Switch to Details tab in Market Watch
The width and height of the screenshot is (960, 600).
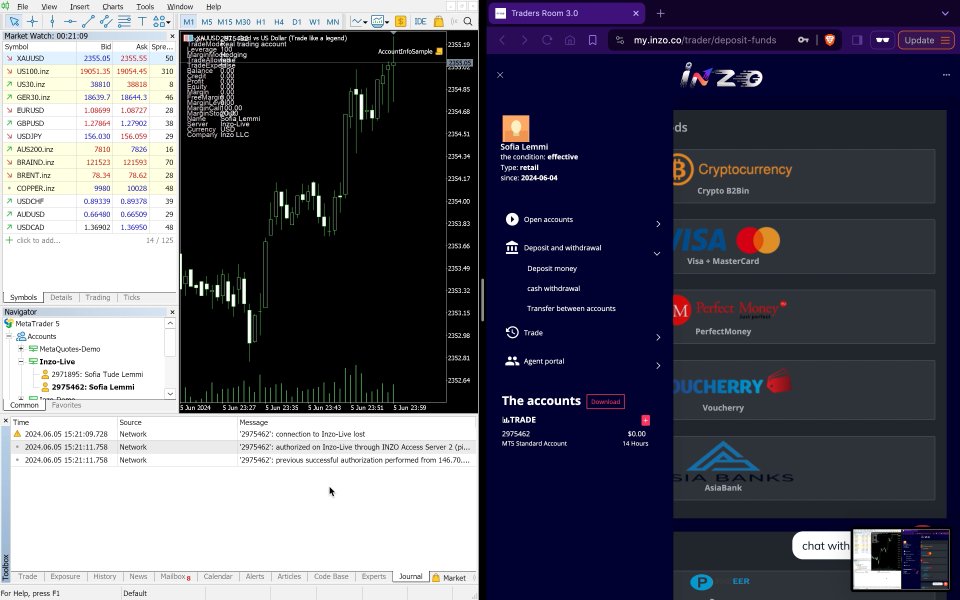(61, 298)
